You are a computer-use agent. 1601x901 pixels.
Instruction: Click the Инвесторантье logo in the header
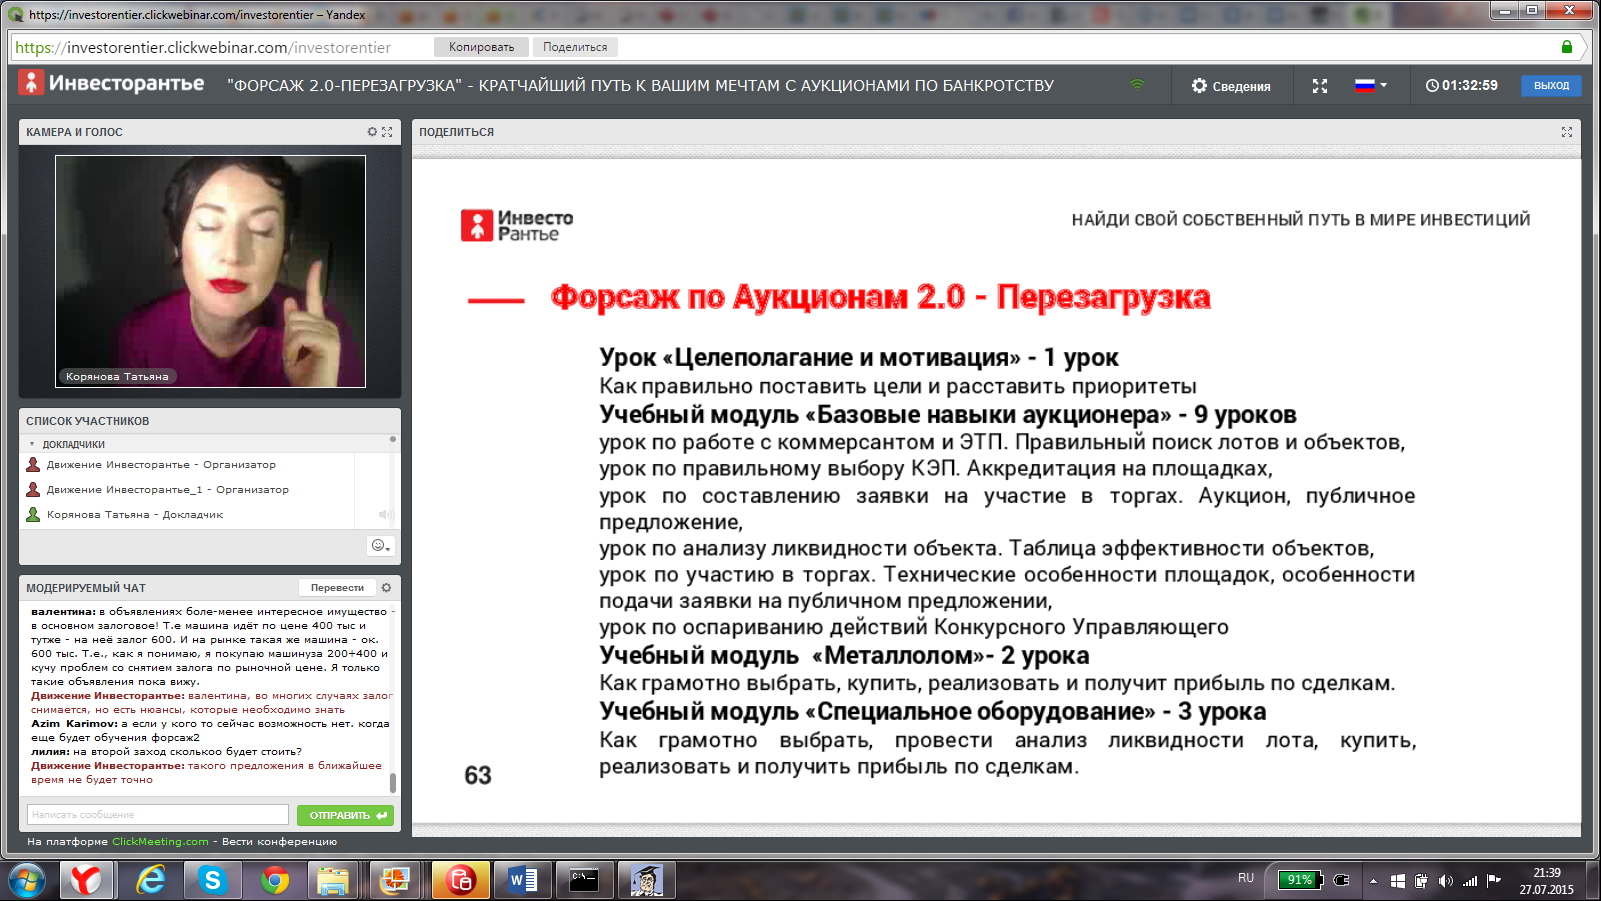point(111,84)
